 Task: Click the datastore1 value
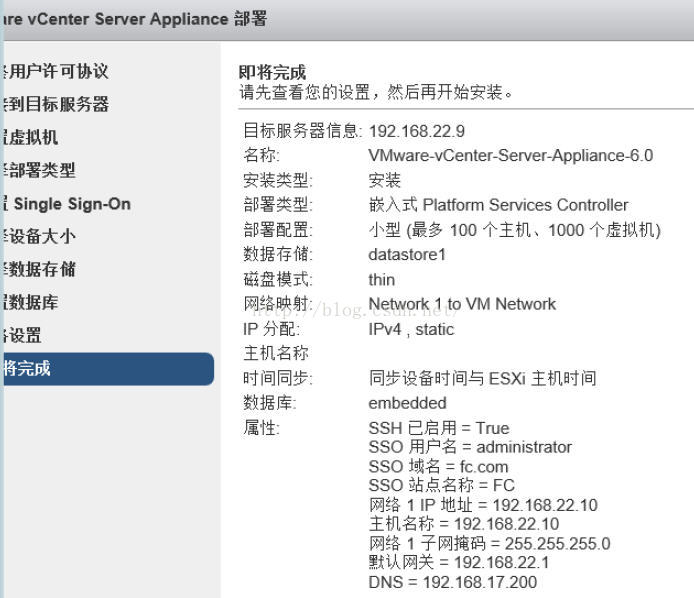coord(407,255)
